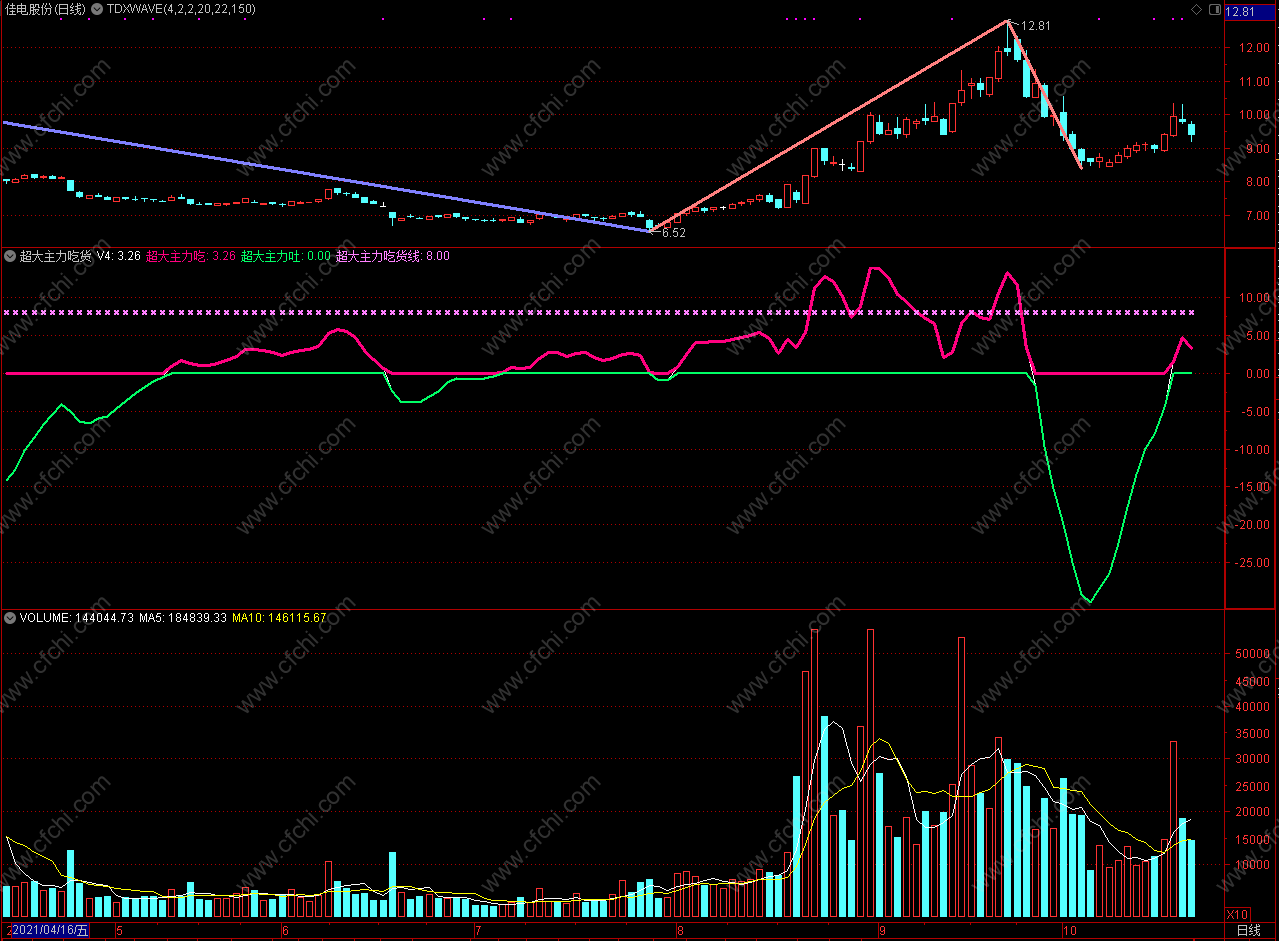The width and height of the screenshot is (1279, 941).
Task: Click month 6 on the time axis
Action: coord(286,931)
